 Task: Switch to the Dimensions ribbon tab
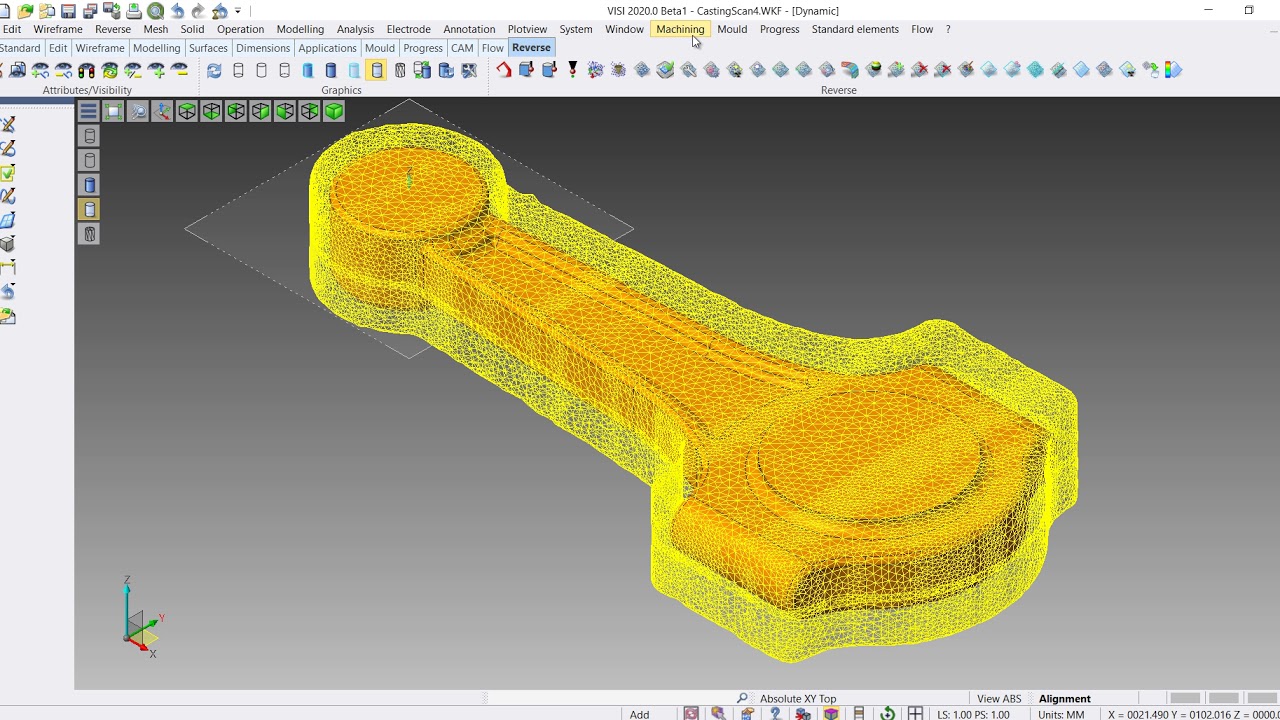tap(263, 48)
